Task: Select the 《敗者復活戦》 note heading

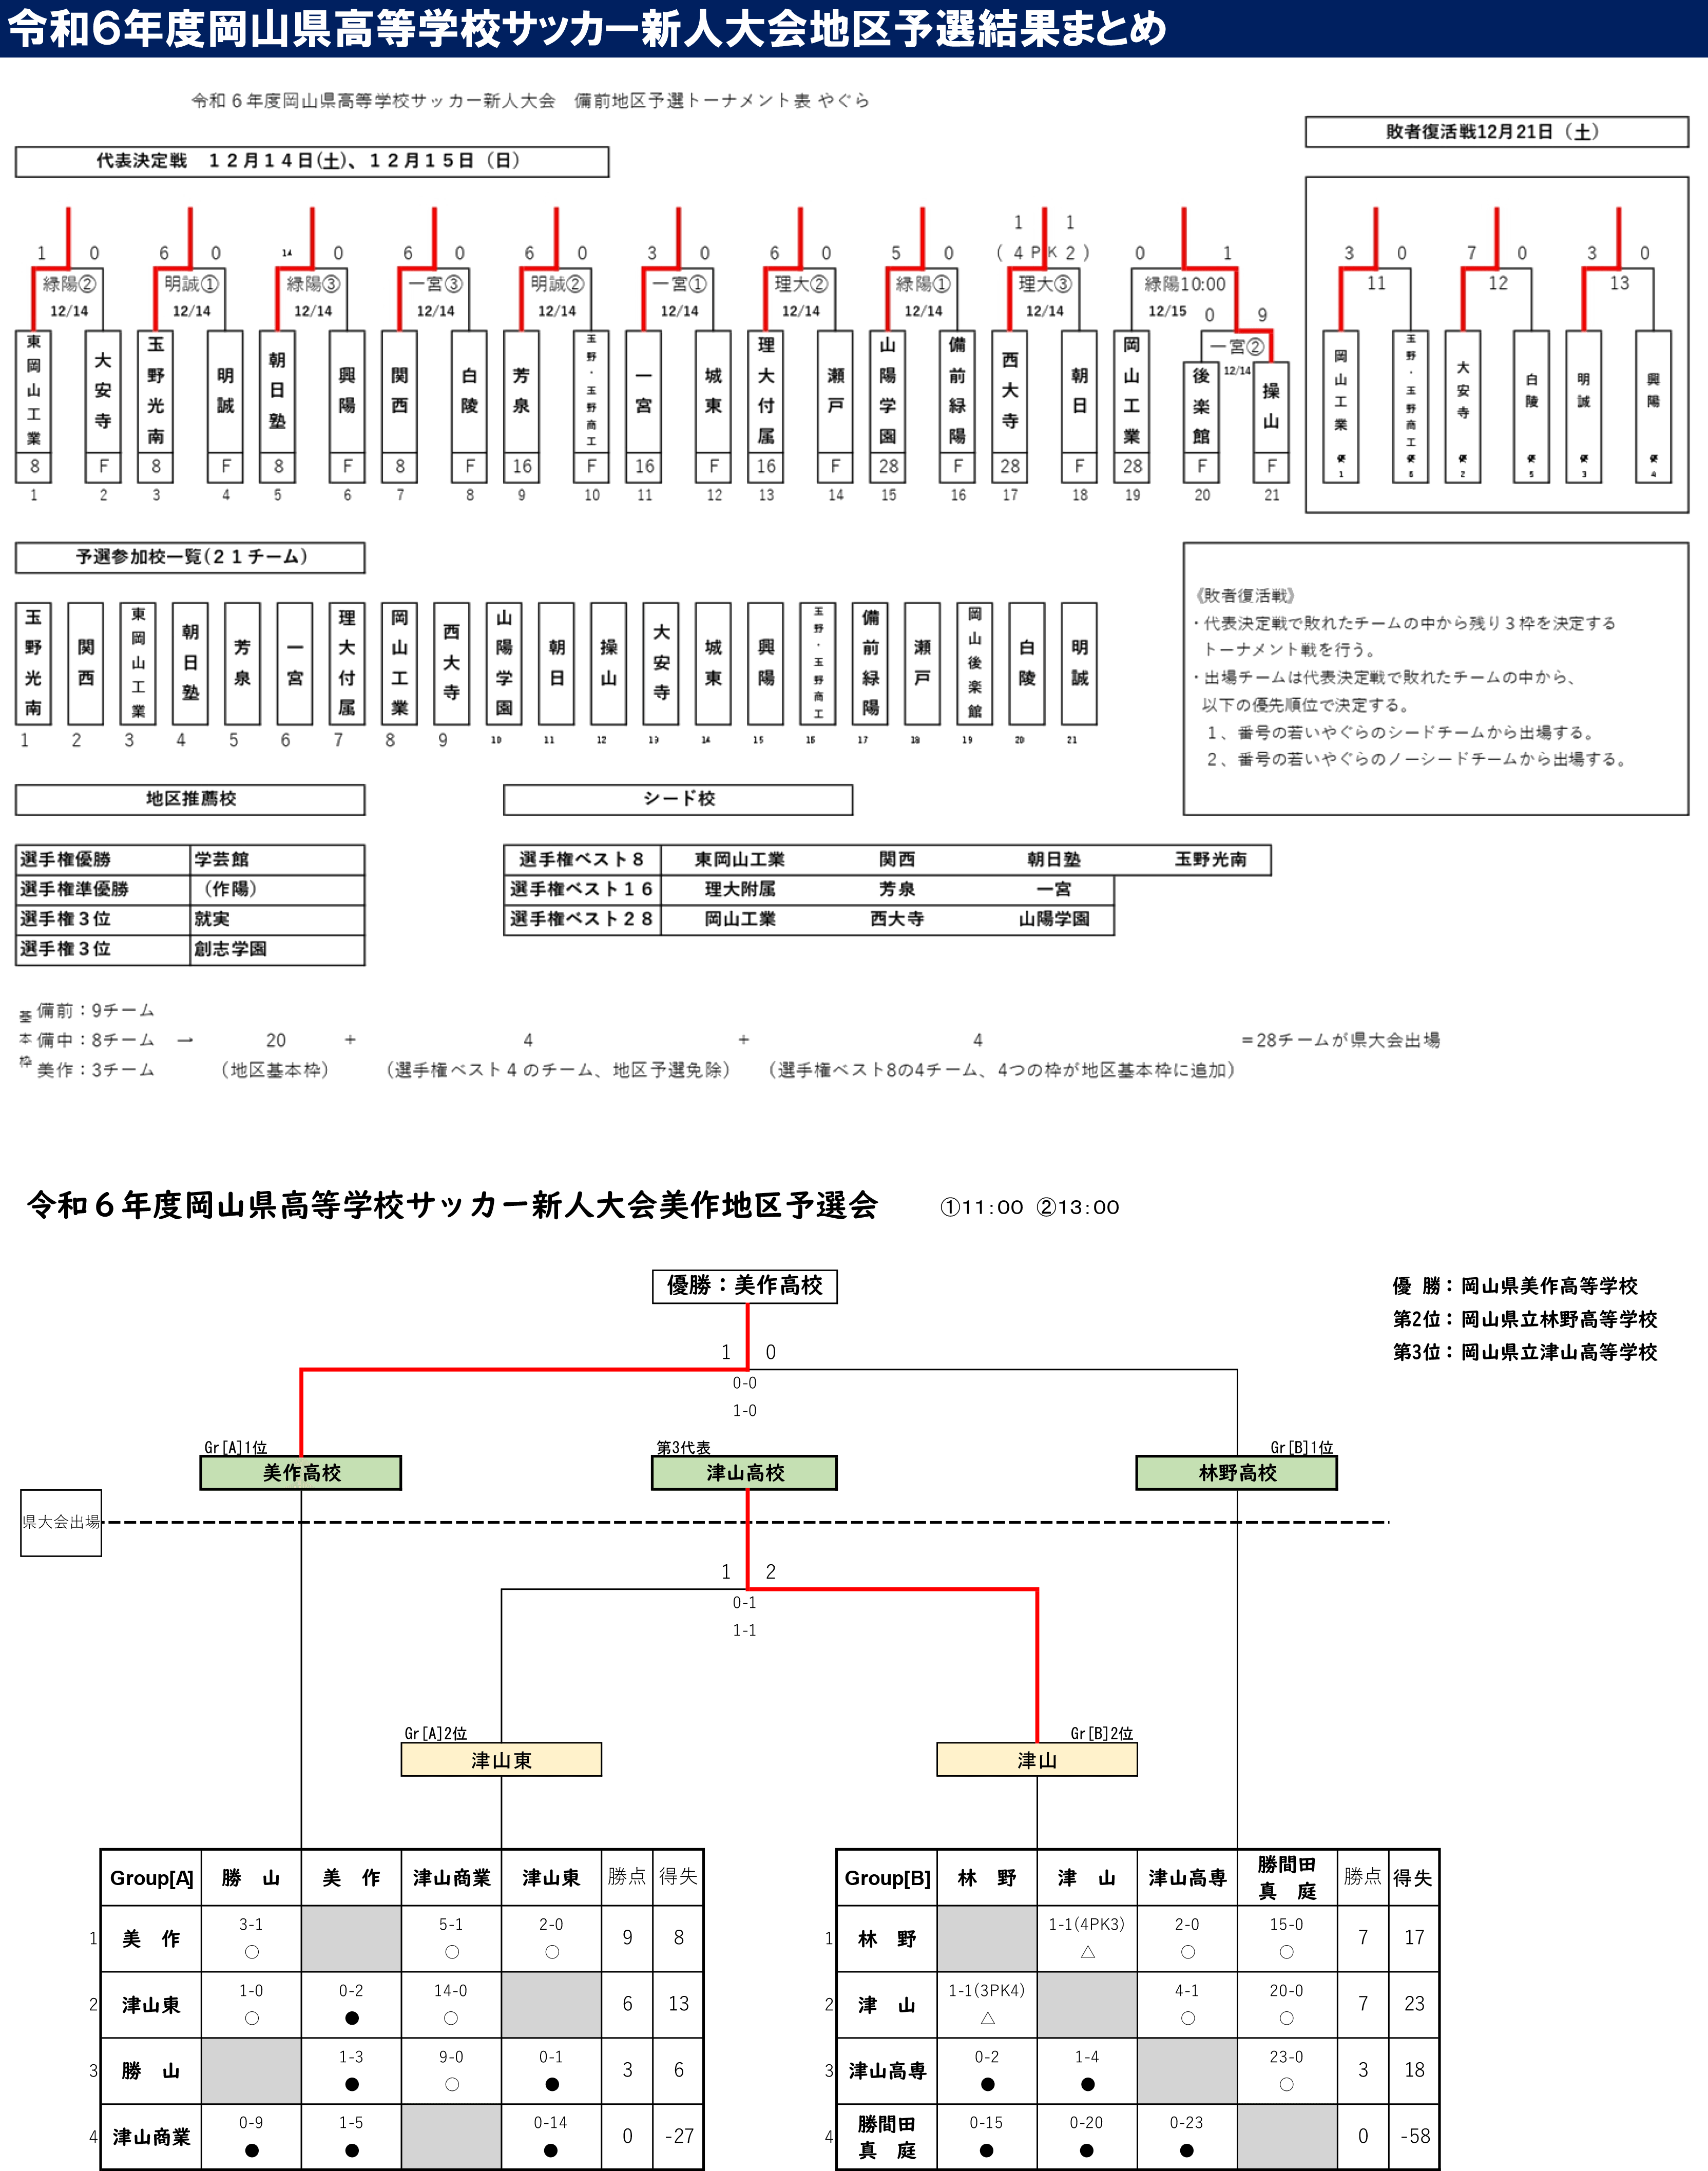Action: (1245, 596)
